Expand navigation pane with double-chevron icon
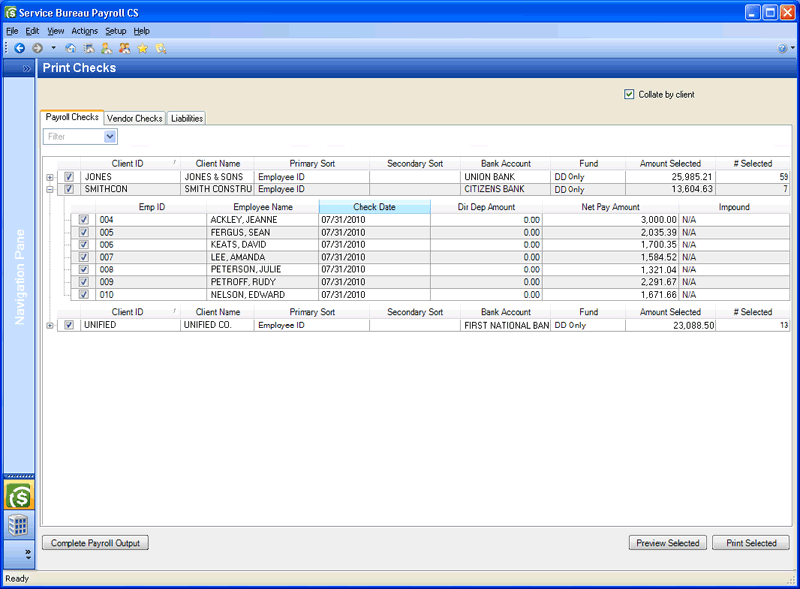The width and height of the screenshot is (800, 589). pyautogui.click(x=27, y=68)
